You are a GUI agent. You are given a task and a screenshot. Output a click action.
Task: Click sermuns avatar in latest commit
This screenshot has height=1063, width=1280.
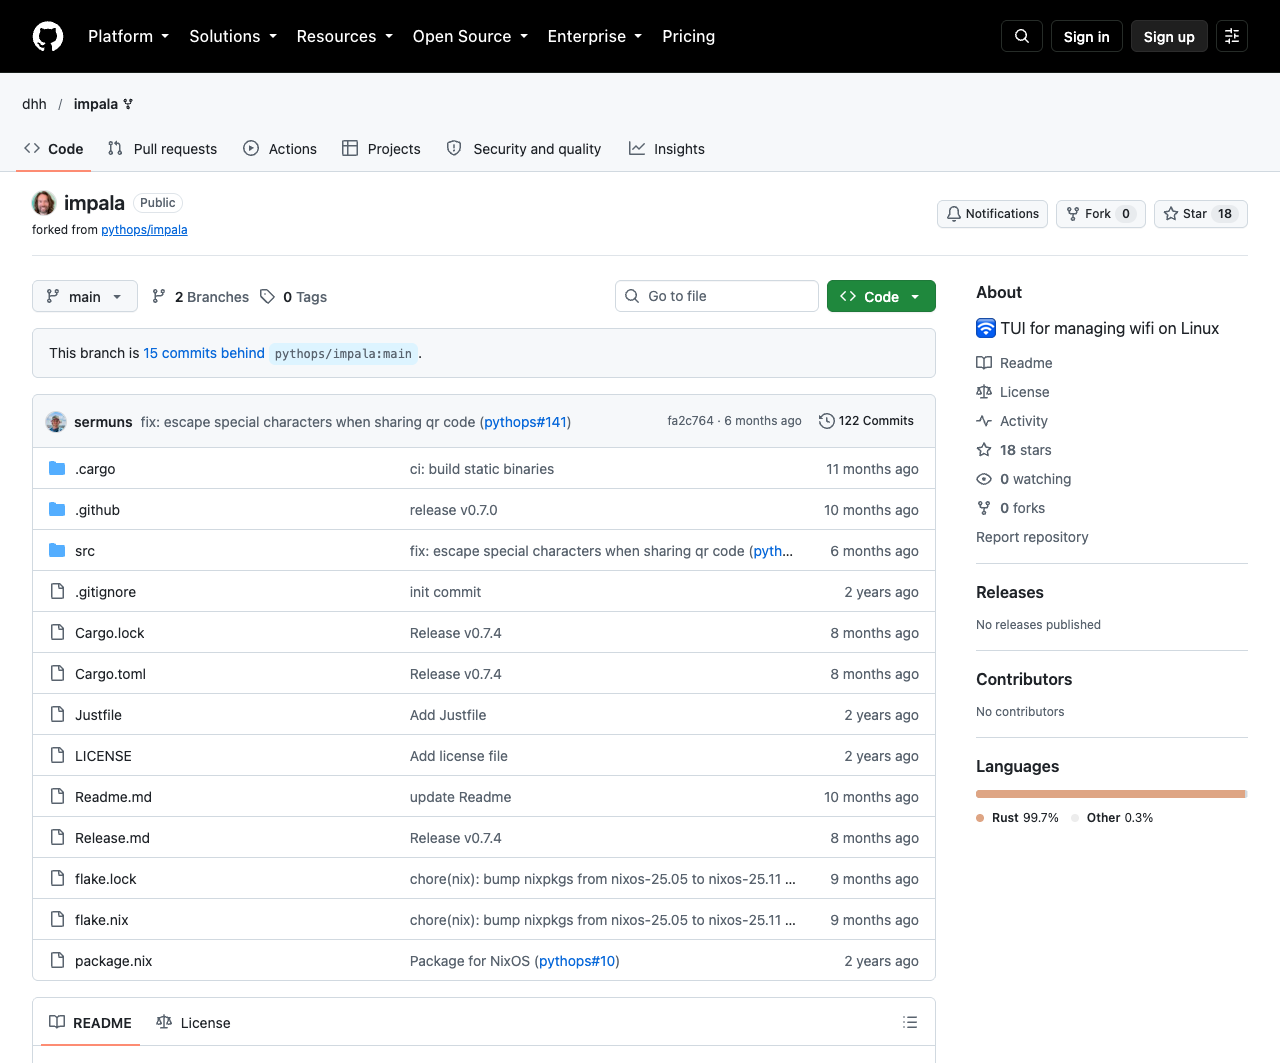tap(56, 422)
